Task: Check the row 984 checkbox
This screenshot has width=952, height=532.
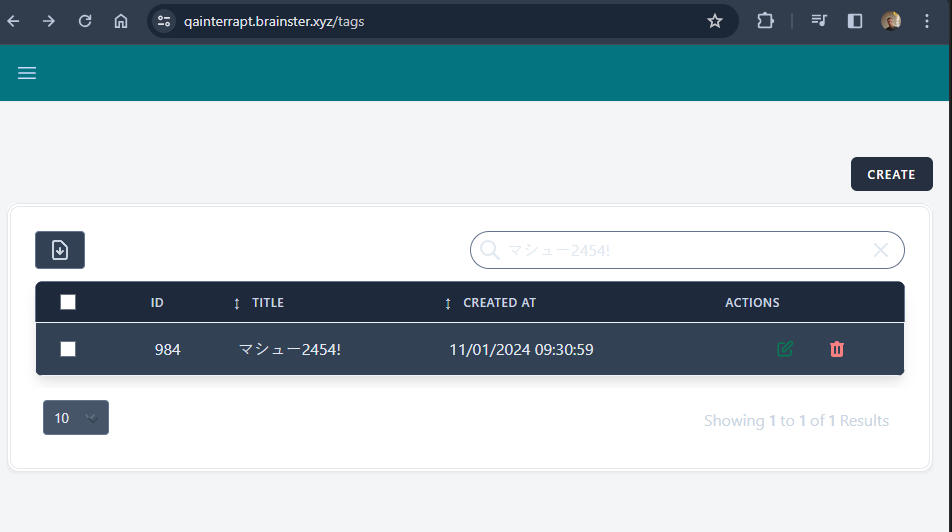Action: tap(68, 349)
